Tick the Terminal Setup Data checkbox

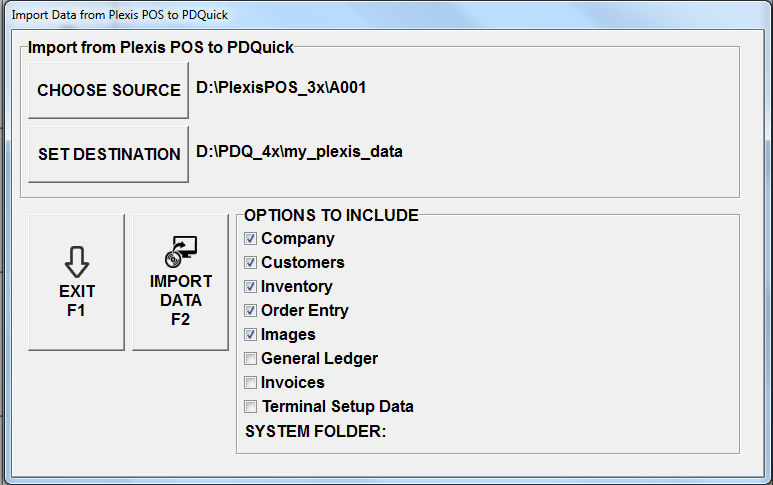[251, 407]
